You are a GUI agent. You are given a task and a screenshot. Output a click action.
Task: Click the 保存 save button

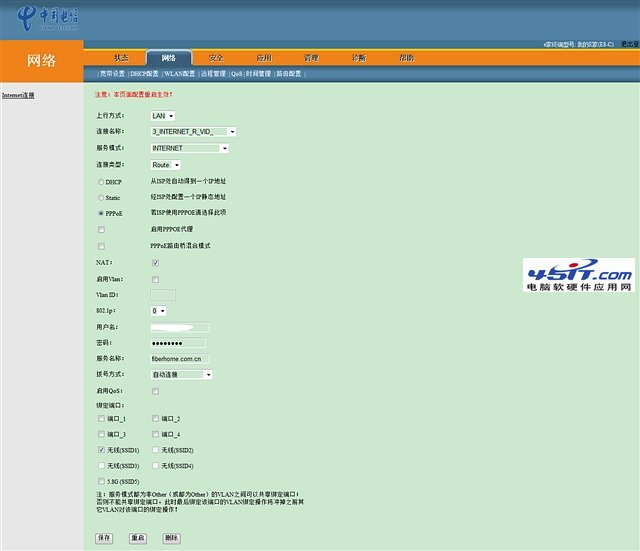pos(104,538)
